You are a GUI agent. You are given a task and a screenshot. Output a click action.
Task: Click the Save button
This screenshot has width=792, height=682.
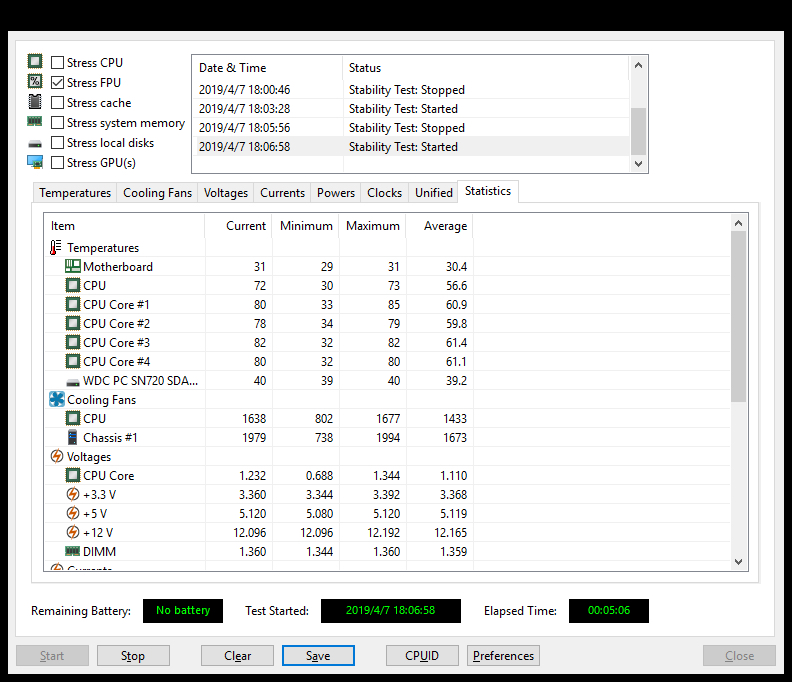coord(318,656)
